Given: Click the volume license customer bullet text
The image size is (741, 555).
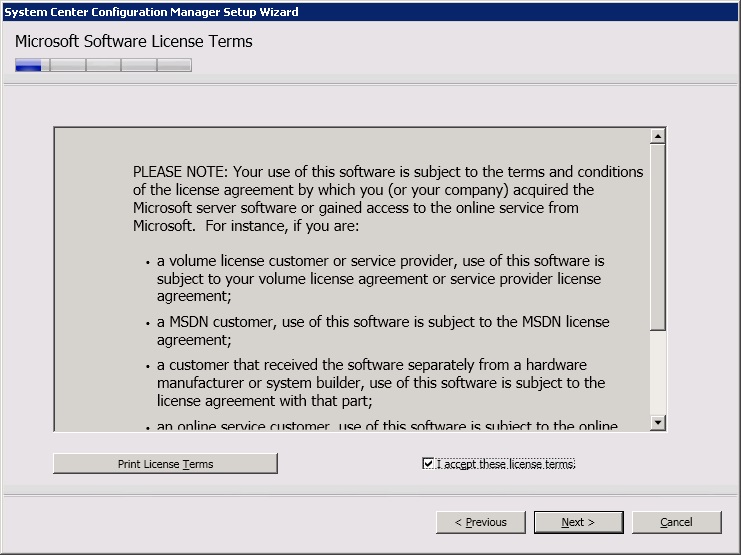Looking at the screenshot, I should 380,278.
